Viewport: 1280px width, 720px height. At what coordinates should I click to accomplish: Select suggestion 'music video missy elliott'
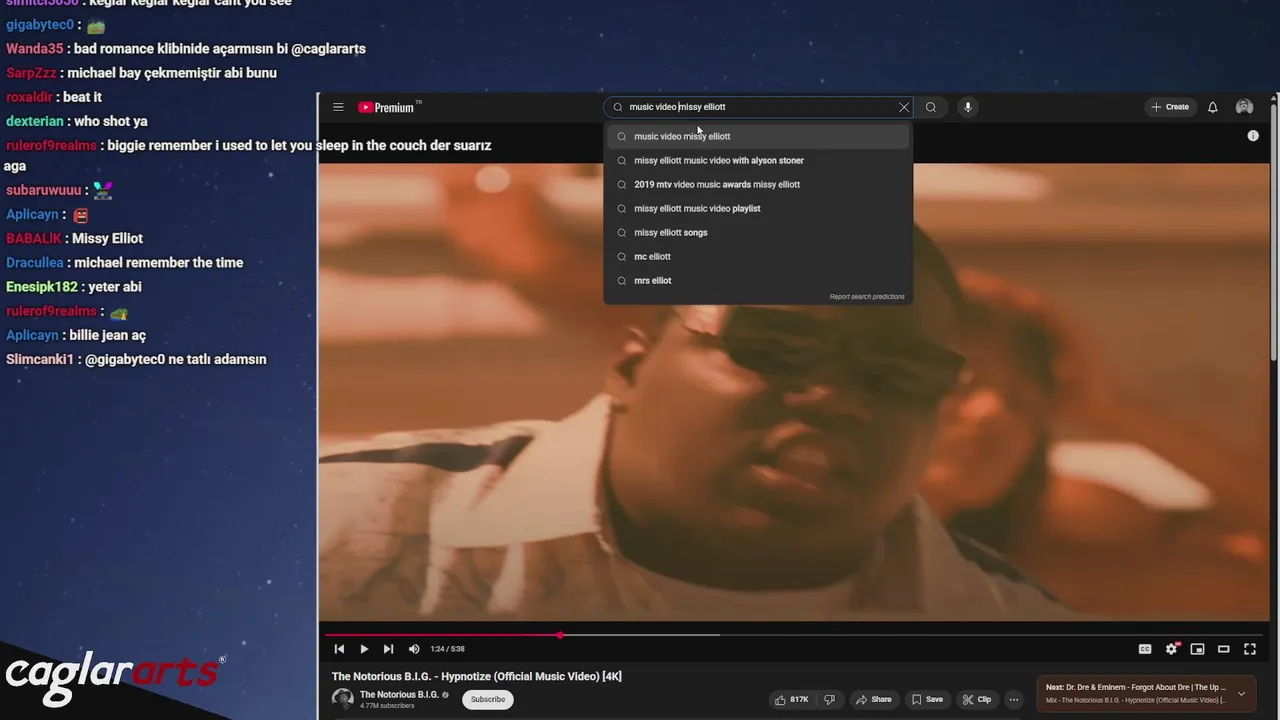coord(758,136)
